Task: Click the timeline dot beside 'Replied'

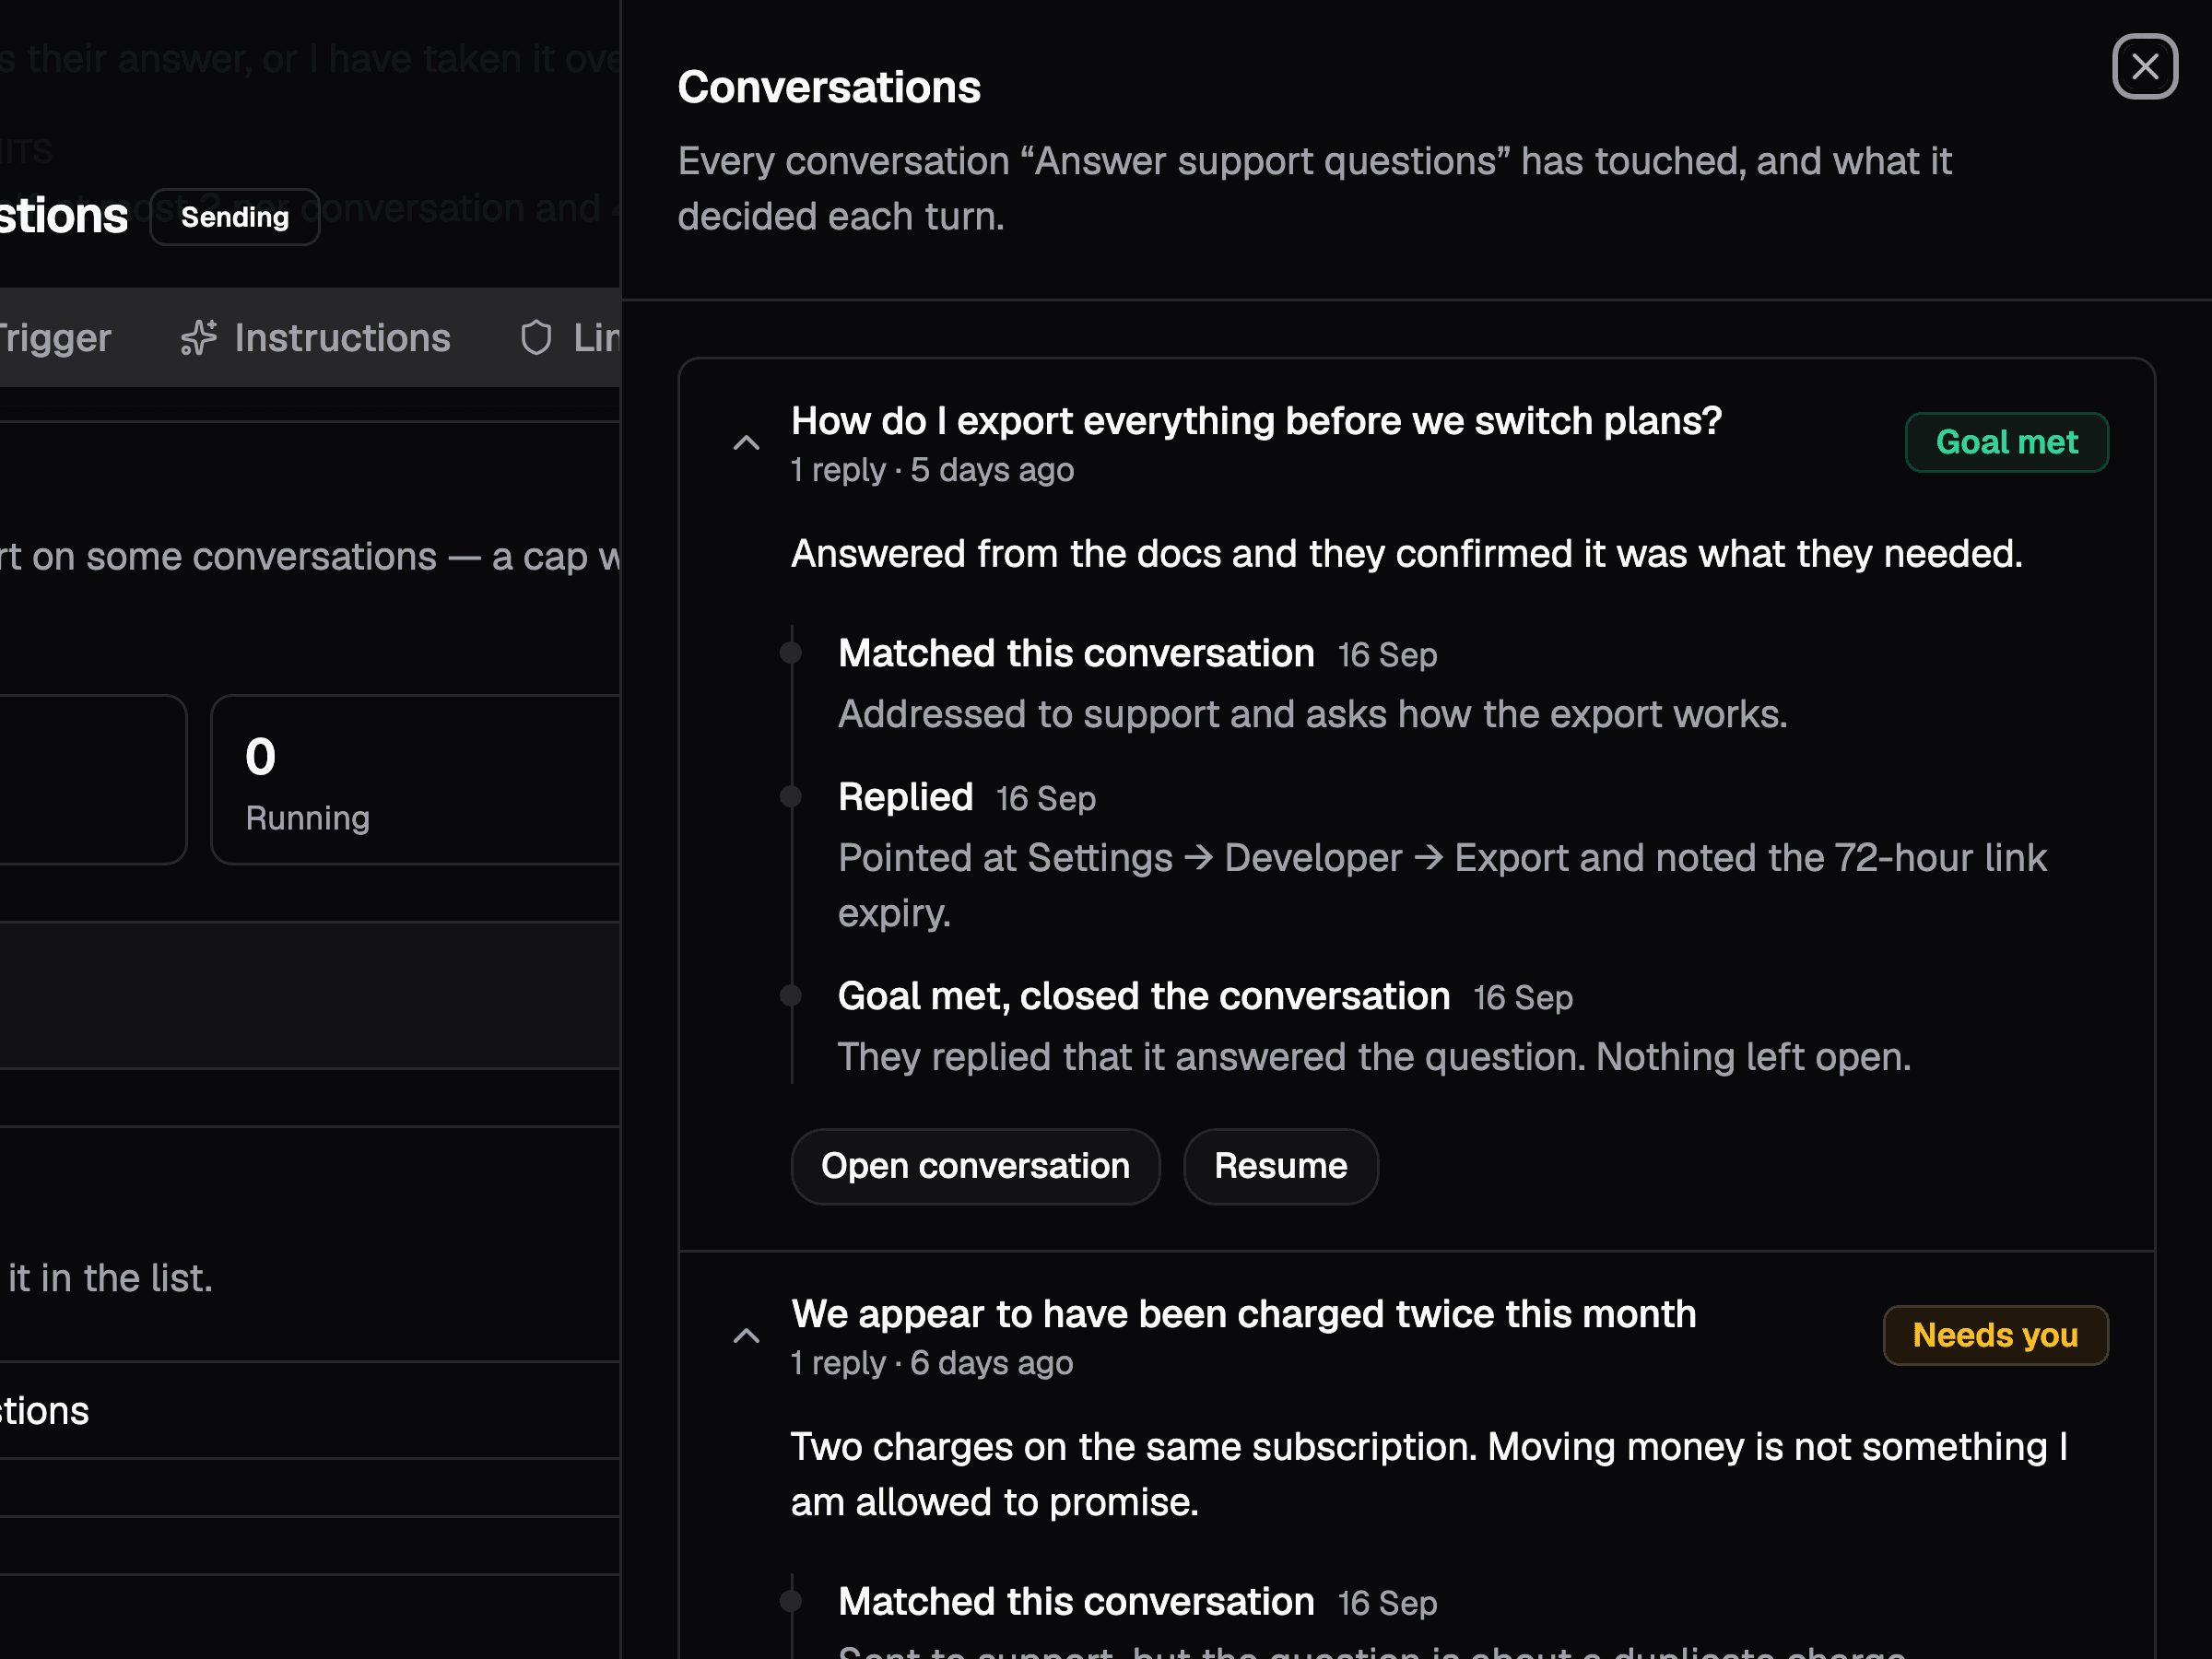Action: pyautogui.click(x=791, y=797)
